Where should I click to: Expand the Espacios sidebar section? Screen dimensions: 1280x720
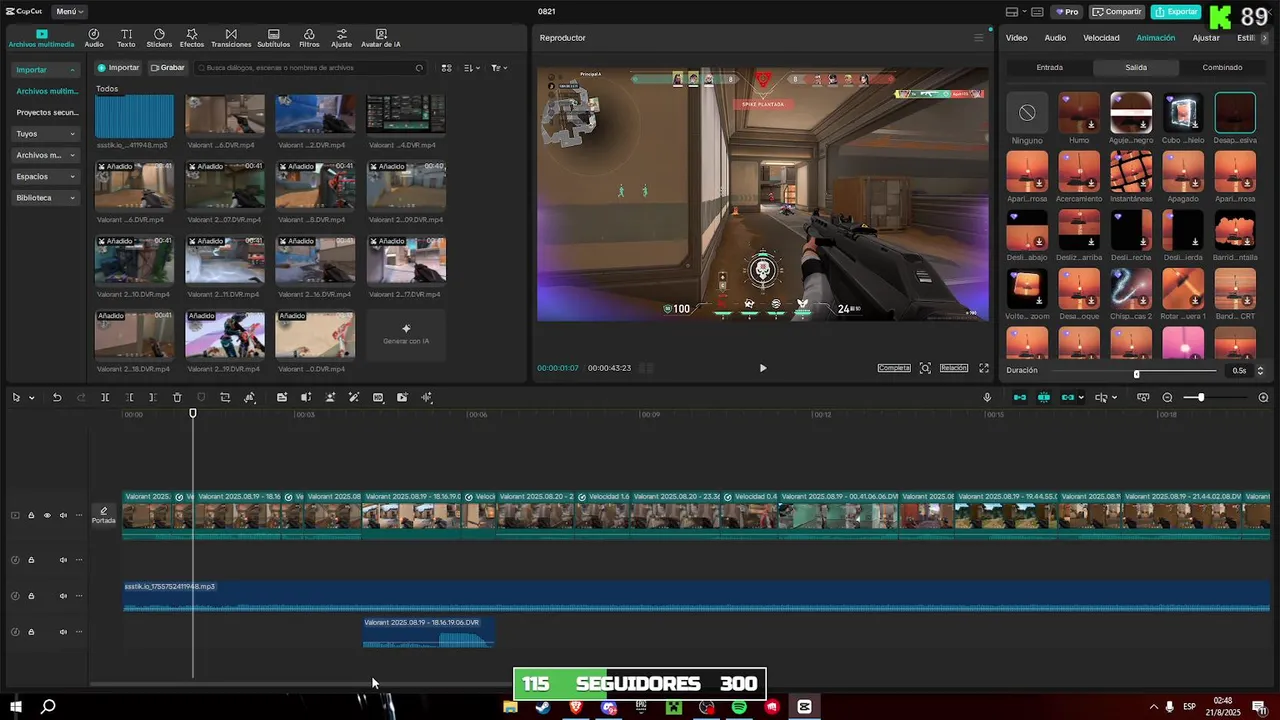tap(46, 176)
